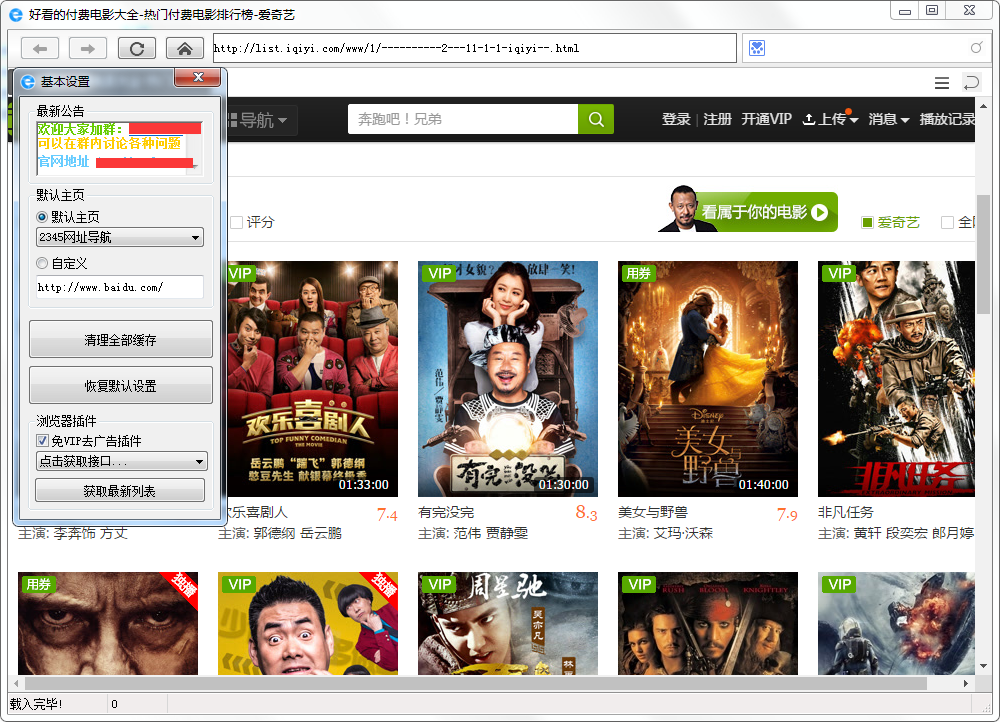Toggle the 评分 sort checkbox
This screenshot has width=1000, height=722.
pos(237,222)
